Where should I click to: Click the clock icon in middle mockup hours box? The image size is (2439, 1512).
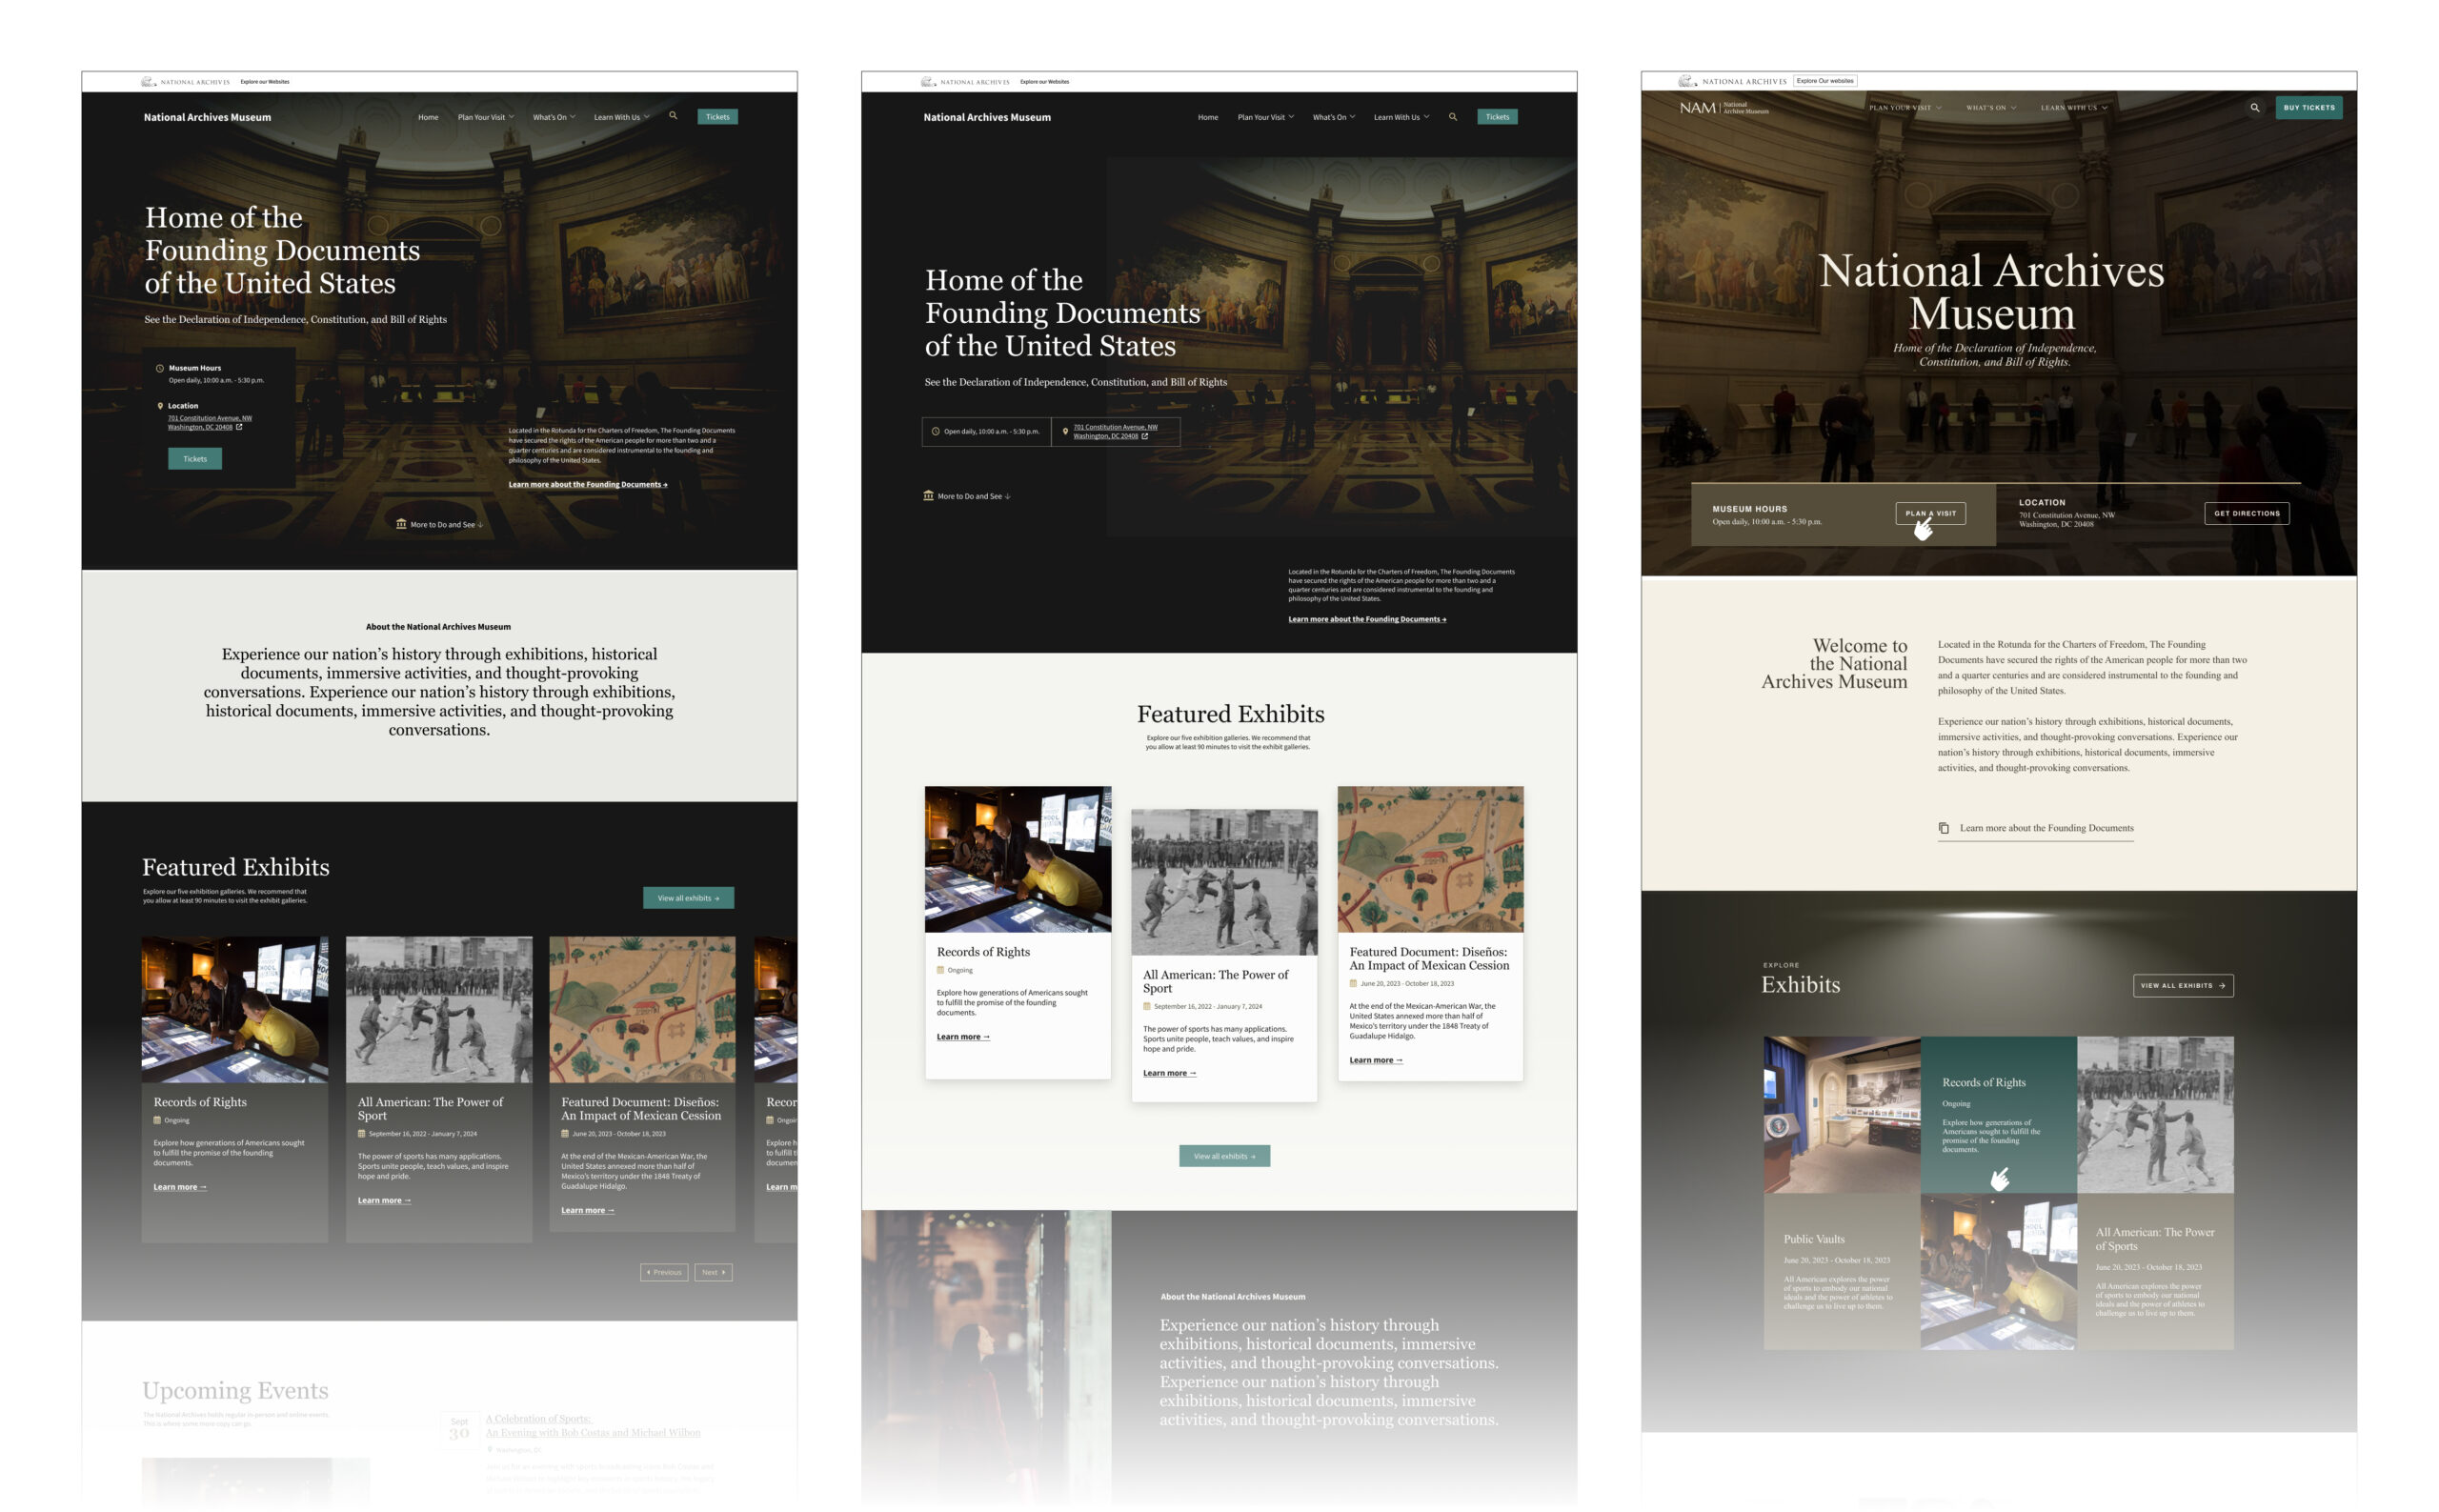click(x=936, y=432)
